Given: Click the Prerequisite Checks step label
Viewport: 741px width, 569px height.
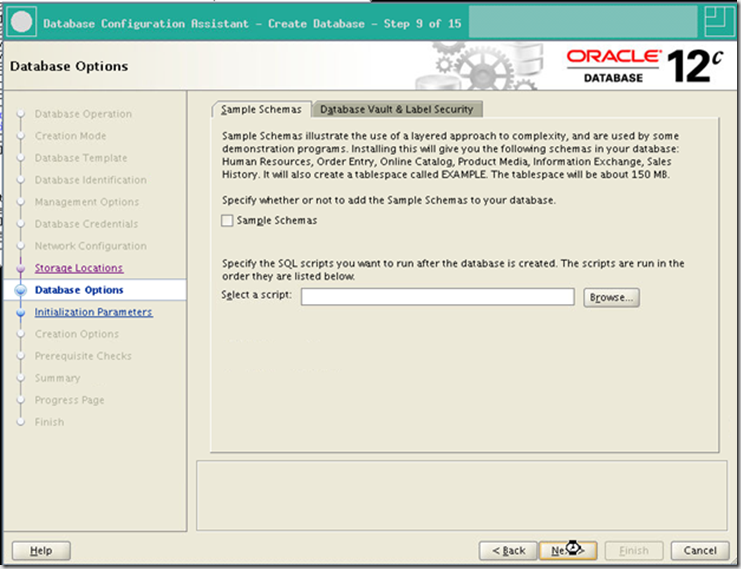Looking at the screenshot, I should pyautogui.click(x=83, y=356).
